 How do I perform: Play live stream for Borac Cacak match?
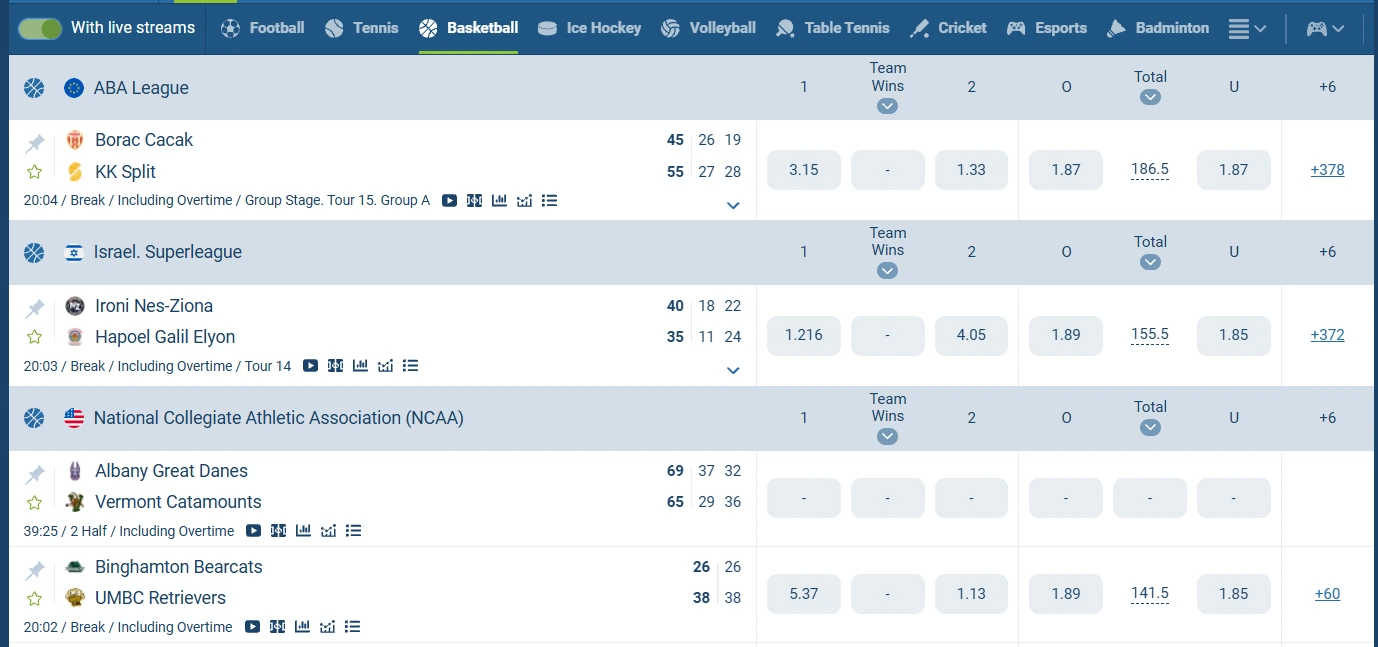pos(449,201)
